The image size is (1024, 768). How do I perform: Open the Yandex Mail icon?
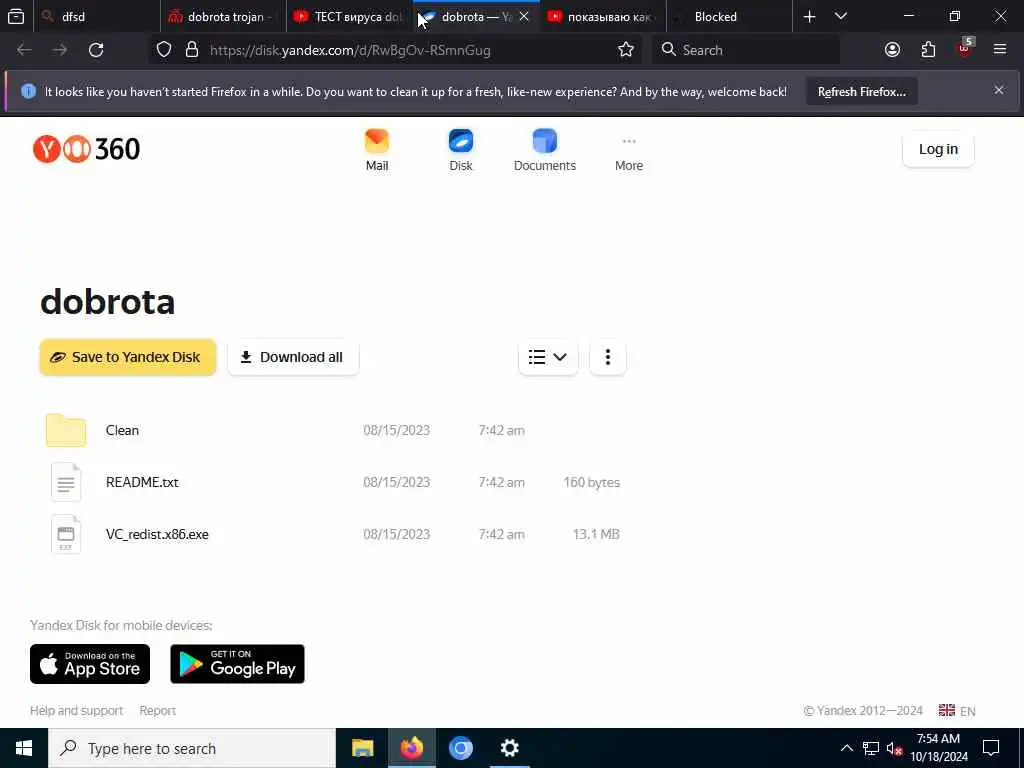tap(377, 141)
